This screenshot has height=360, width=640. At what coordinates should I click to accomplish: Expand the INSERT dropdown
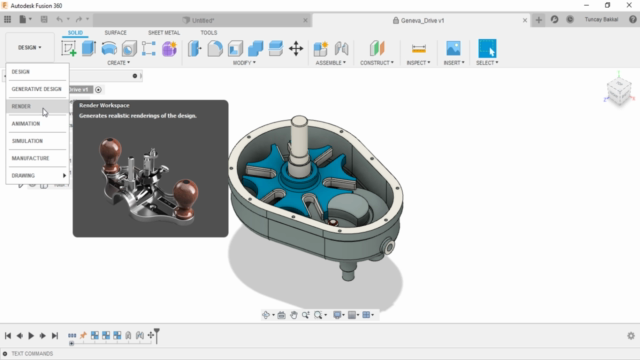click(x=454, y=62)
